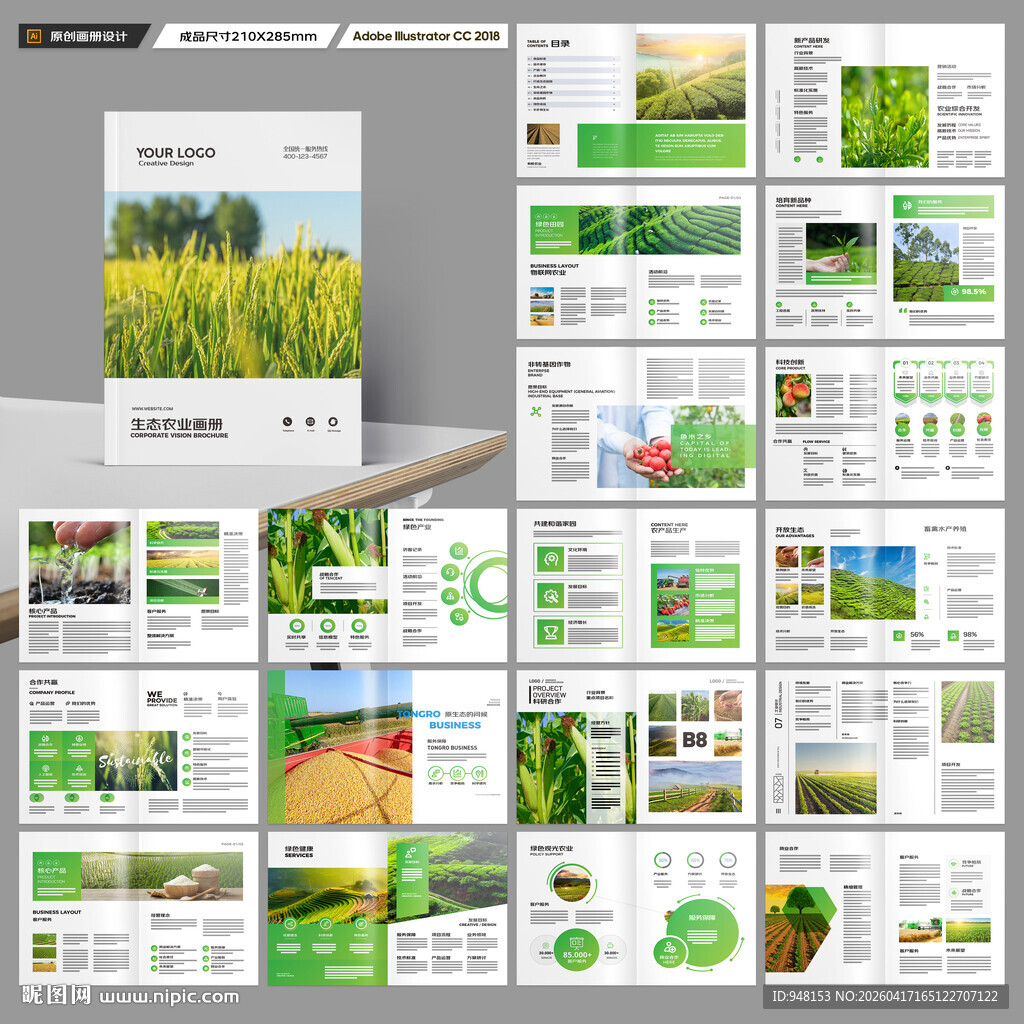Click the 目录 table of contents heading
1024x1024 pixels.
[x=560, y=44]
